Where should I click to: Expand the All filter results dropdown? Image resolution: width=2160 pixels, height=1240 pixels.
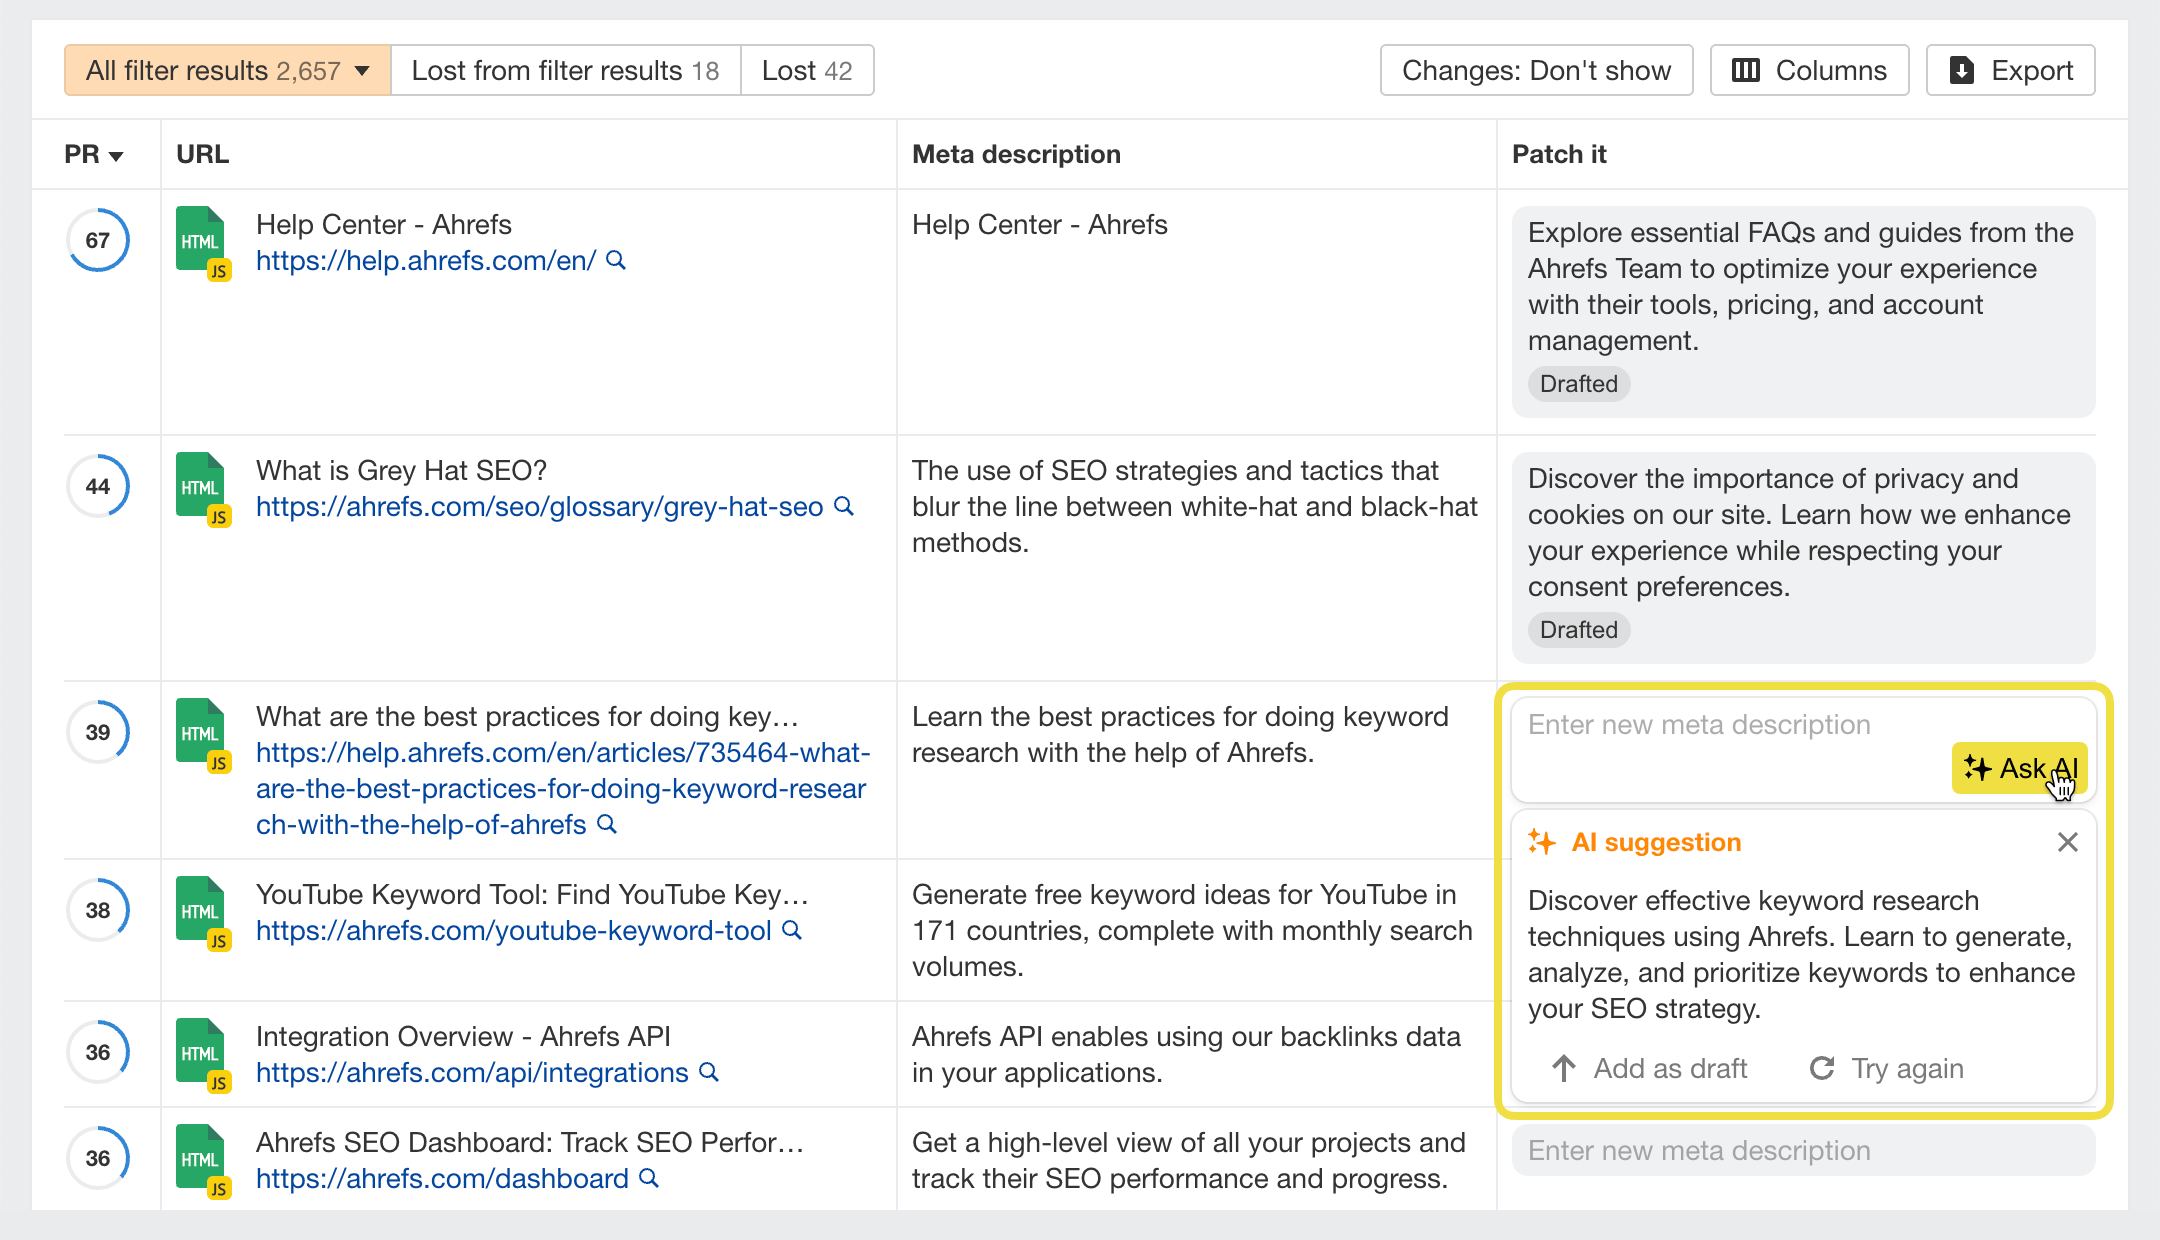click(x=227, y=70)
